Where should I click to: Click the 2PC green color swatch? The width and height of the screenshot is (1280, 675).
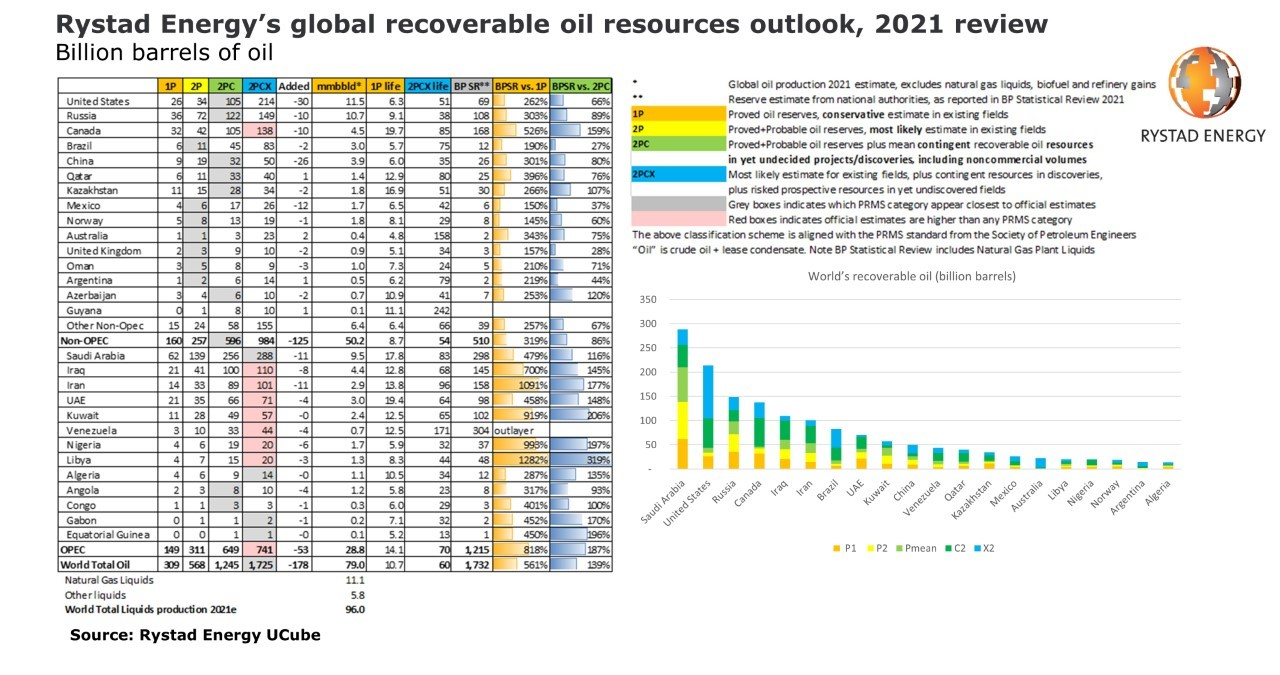point(680,143)
